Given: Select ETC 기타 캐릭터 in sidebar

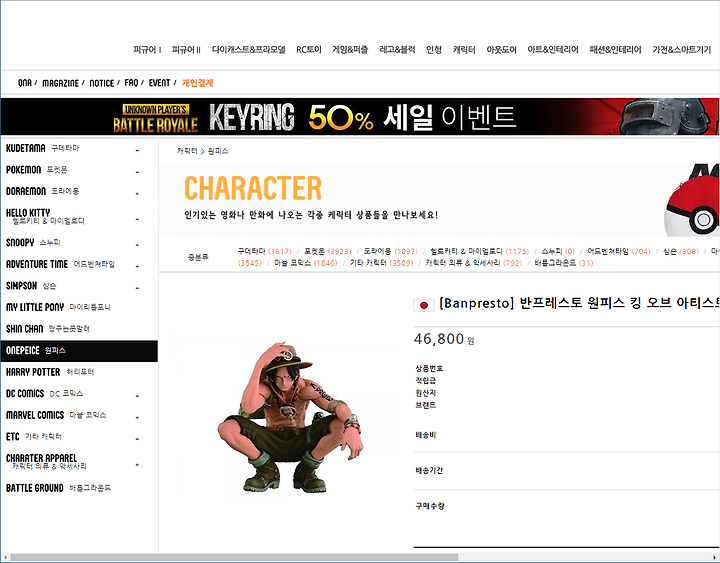Looking at the screenshot, I should (x=34, y=437).
